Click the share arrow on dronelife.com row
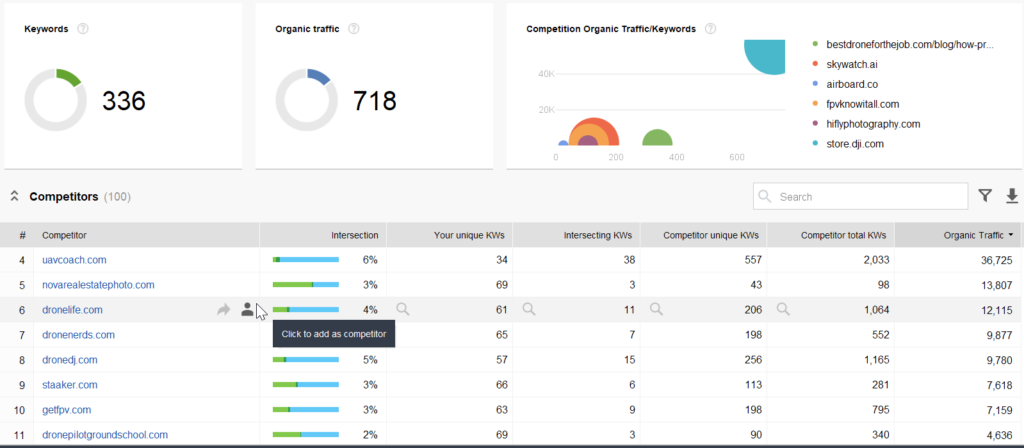Image resolution: width=1024 pixels, height=448 pixels. pyautogui.click(x=223, y=310)
